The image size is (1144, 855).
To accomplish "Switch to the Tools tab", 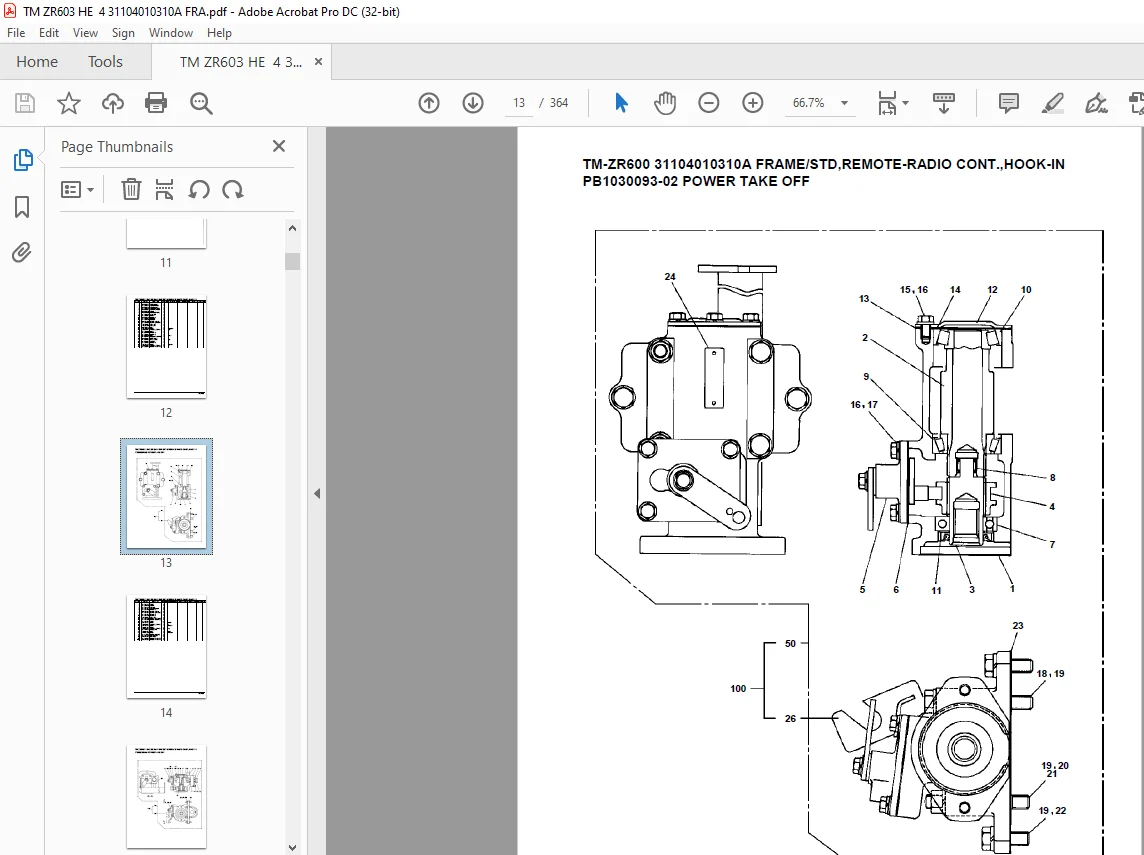I will 105,62.
